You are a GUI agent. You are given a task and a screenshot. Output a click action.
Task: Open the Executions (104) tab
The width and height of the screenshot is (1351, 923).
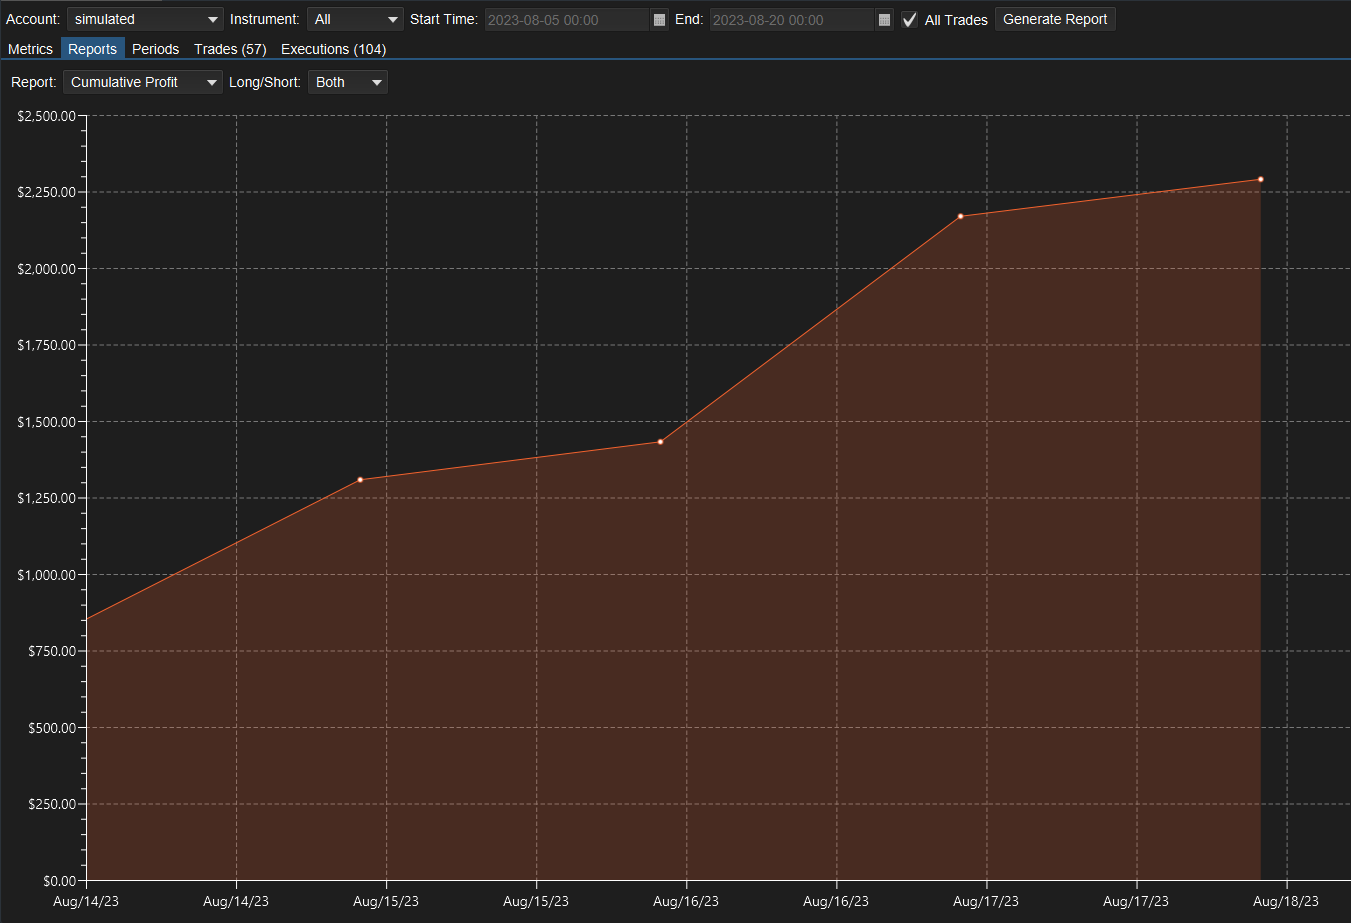pyautogui.click(x=333, y=49)
